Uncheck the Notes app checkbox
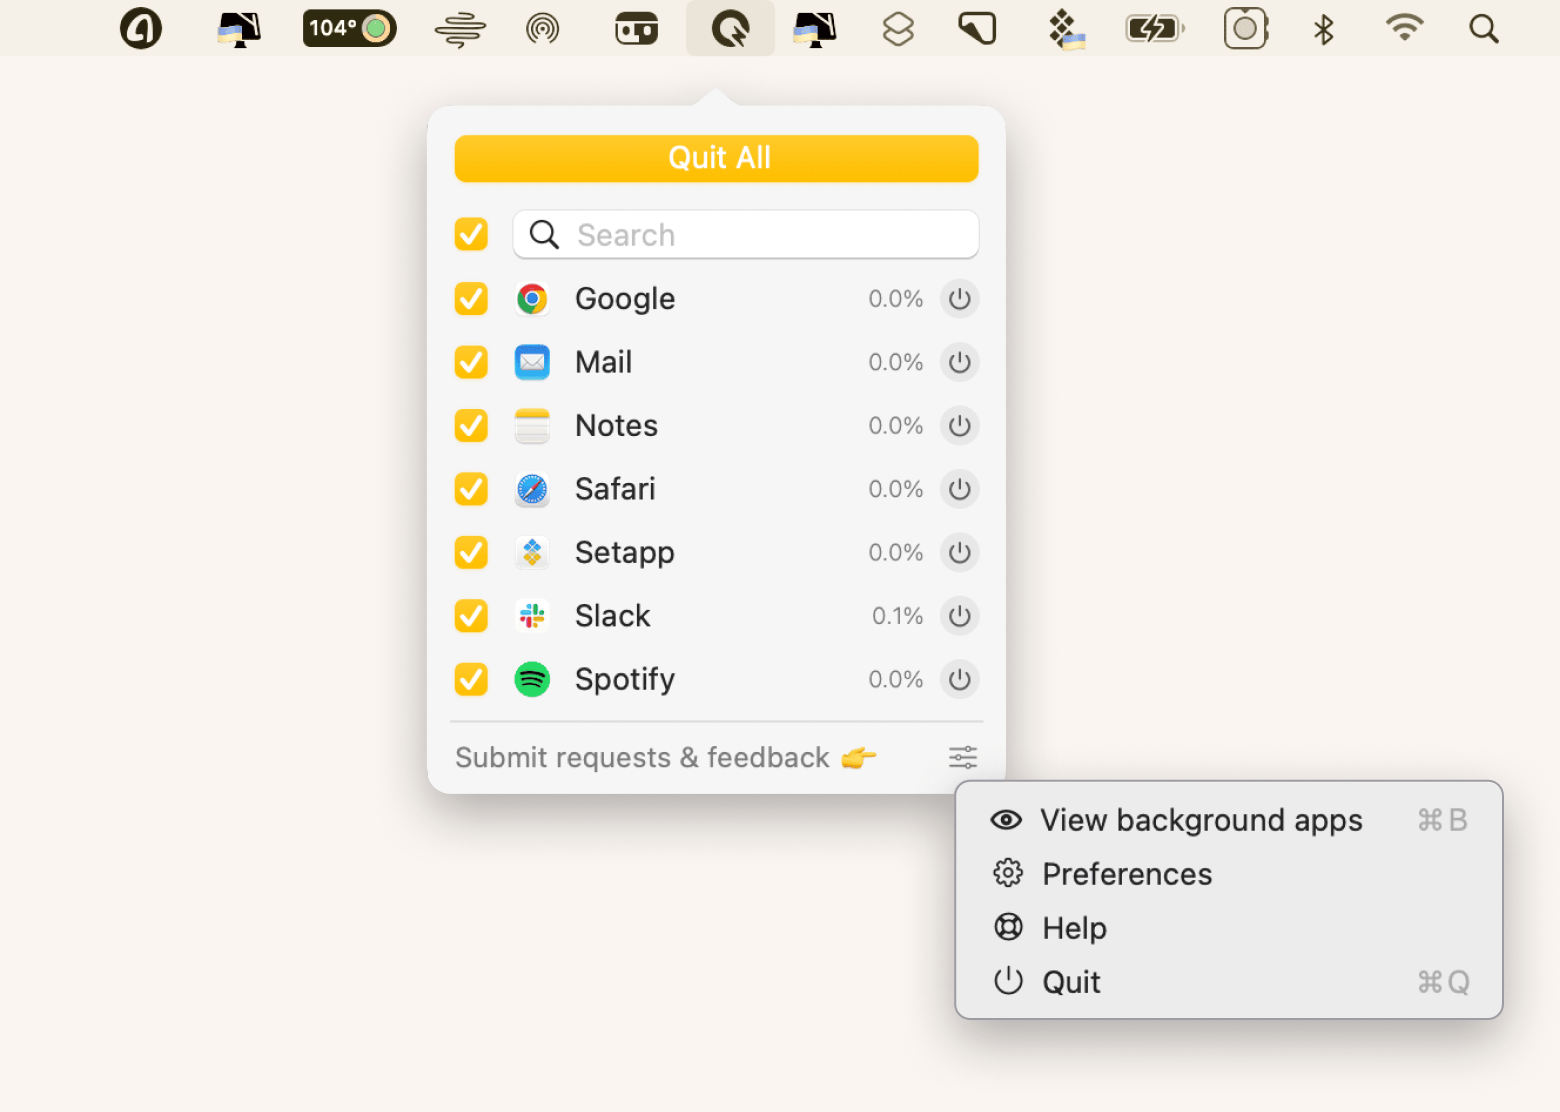 tap(471, 426)
